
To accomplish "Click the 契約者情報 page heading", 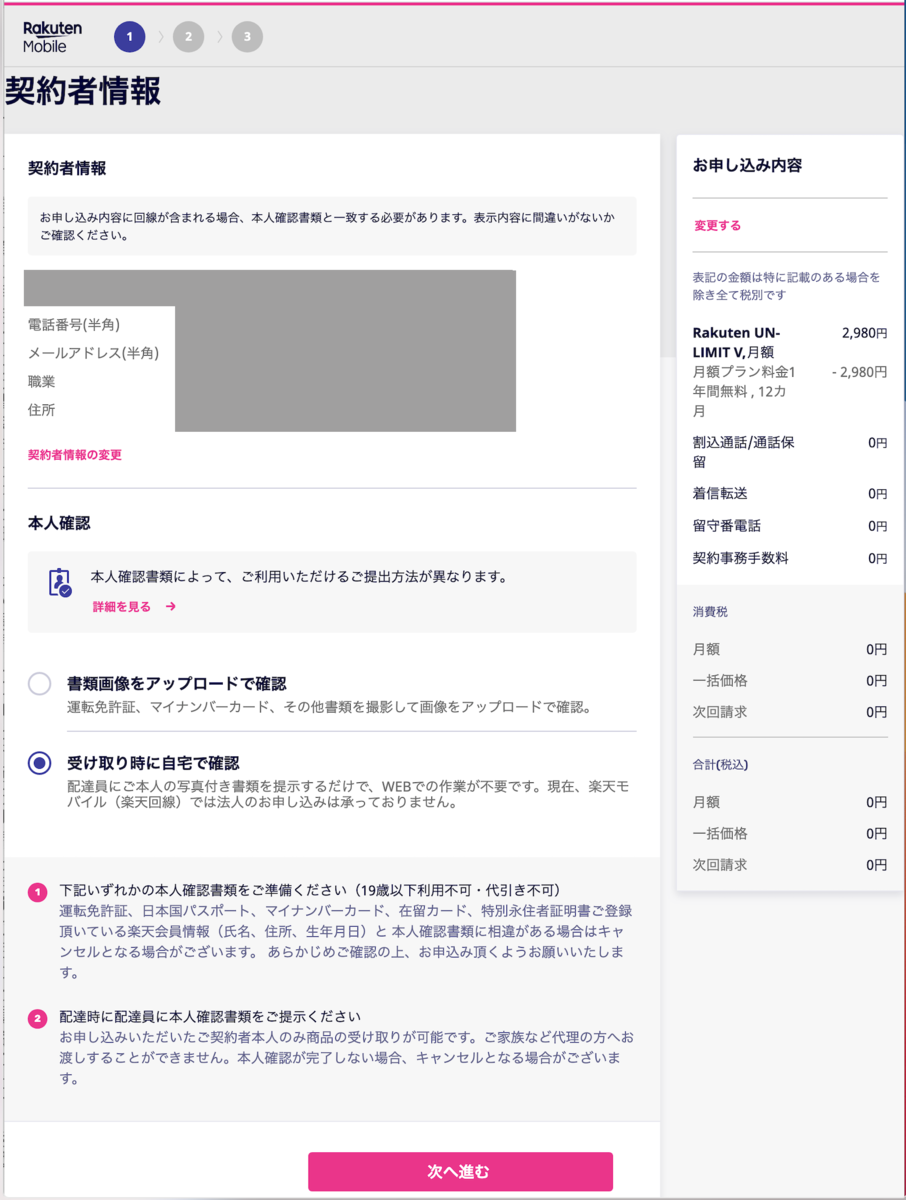I will (82, 91).
